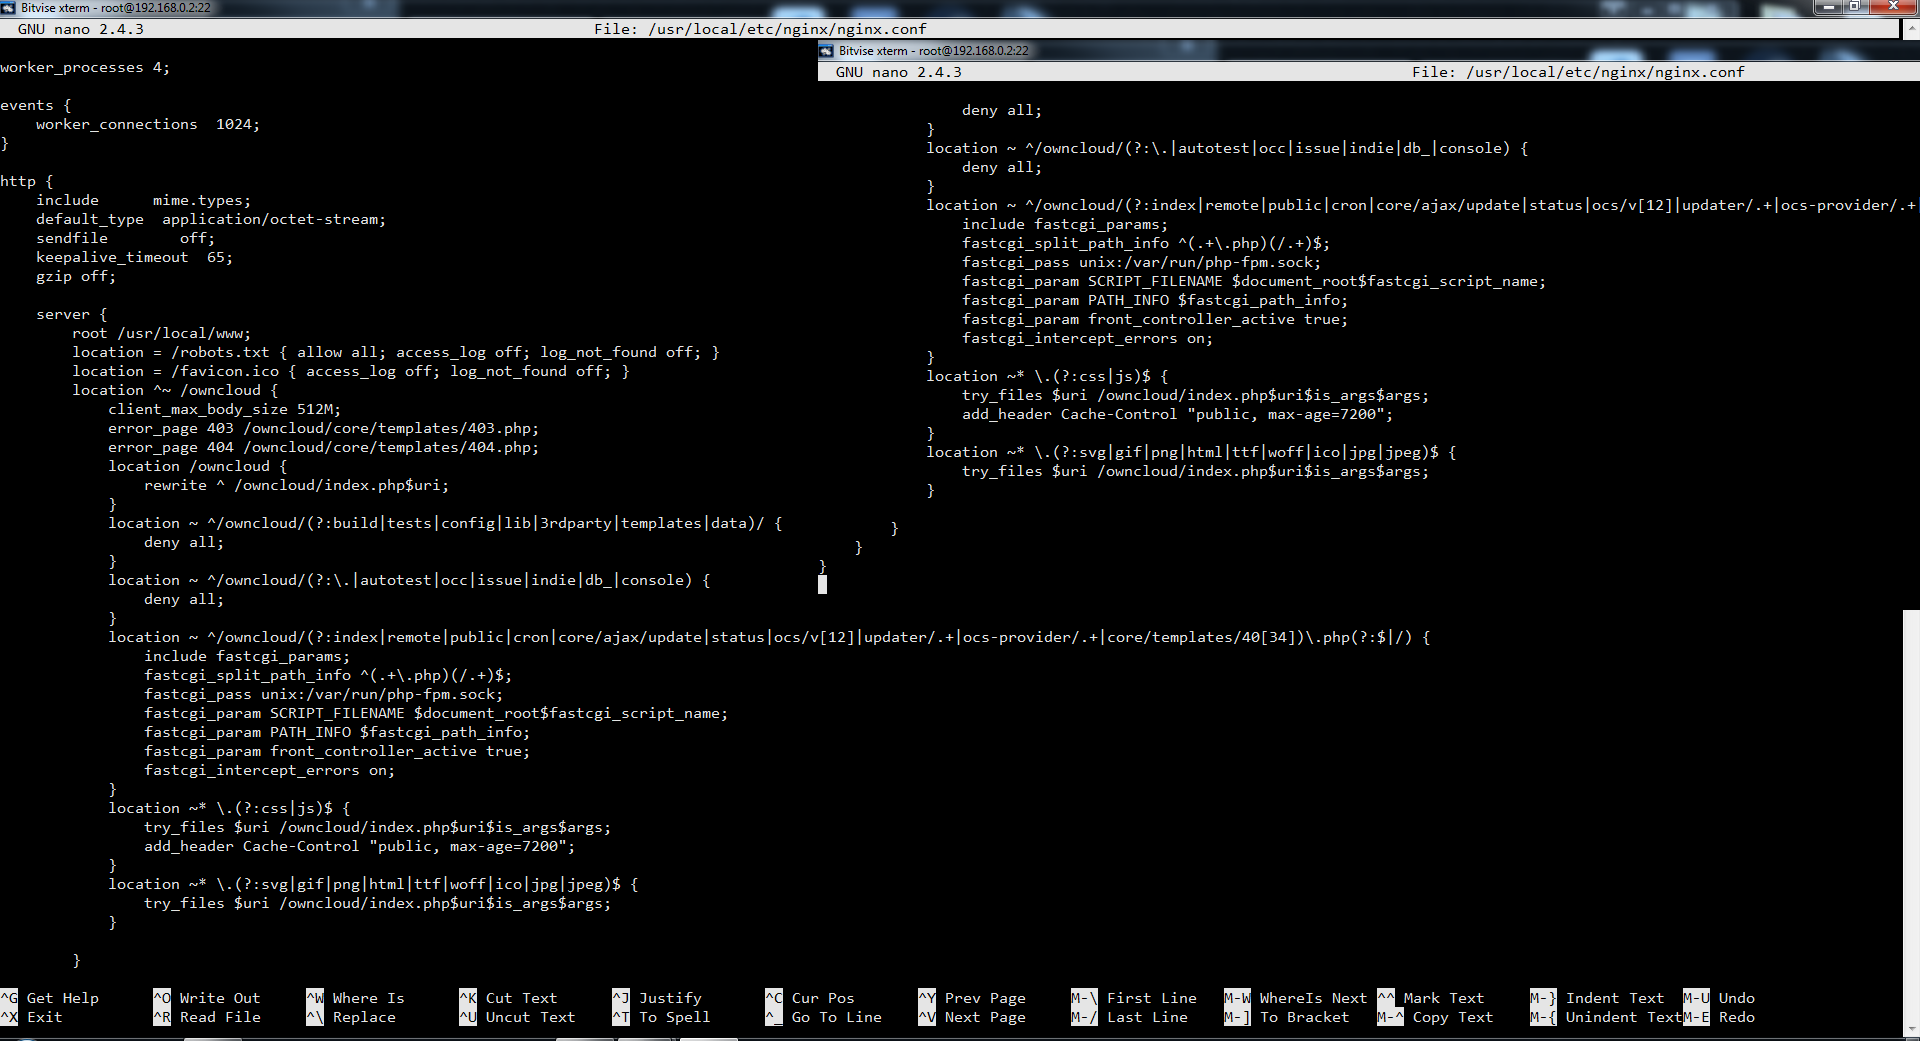Click the ^\ Replace shortcut label

click(x=351, y=1017)
